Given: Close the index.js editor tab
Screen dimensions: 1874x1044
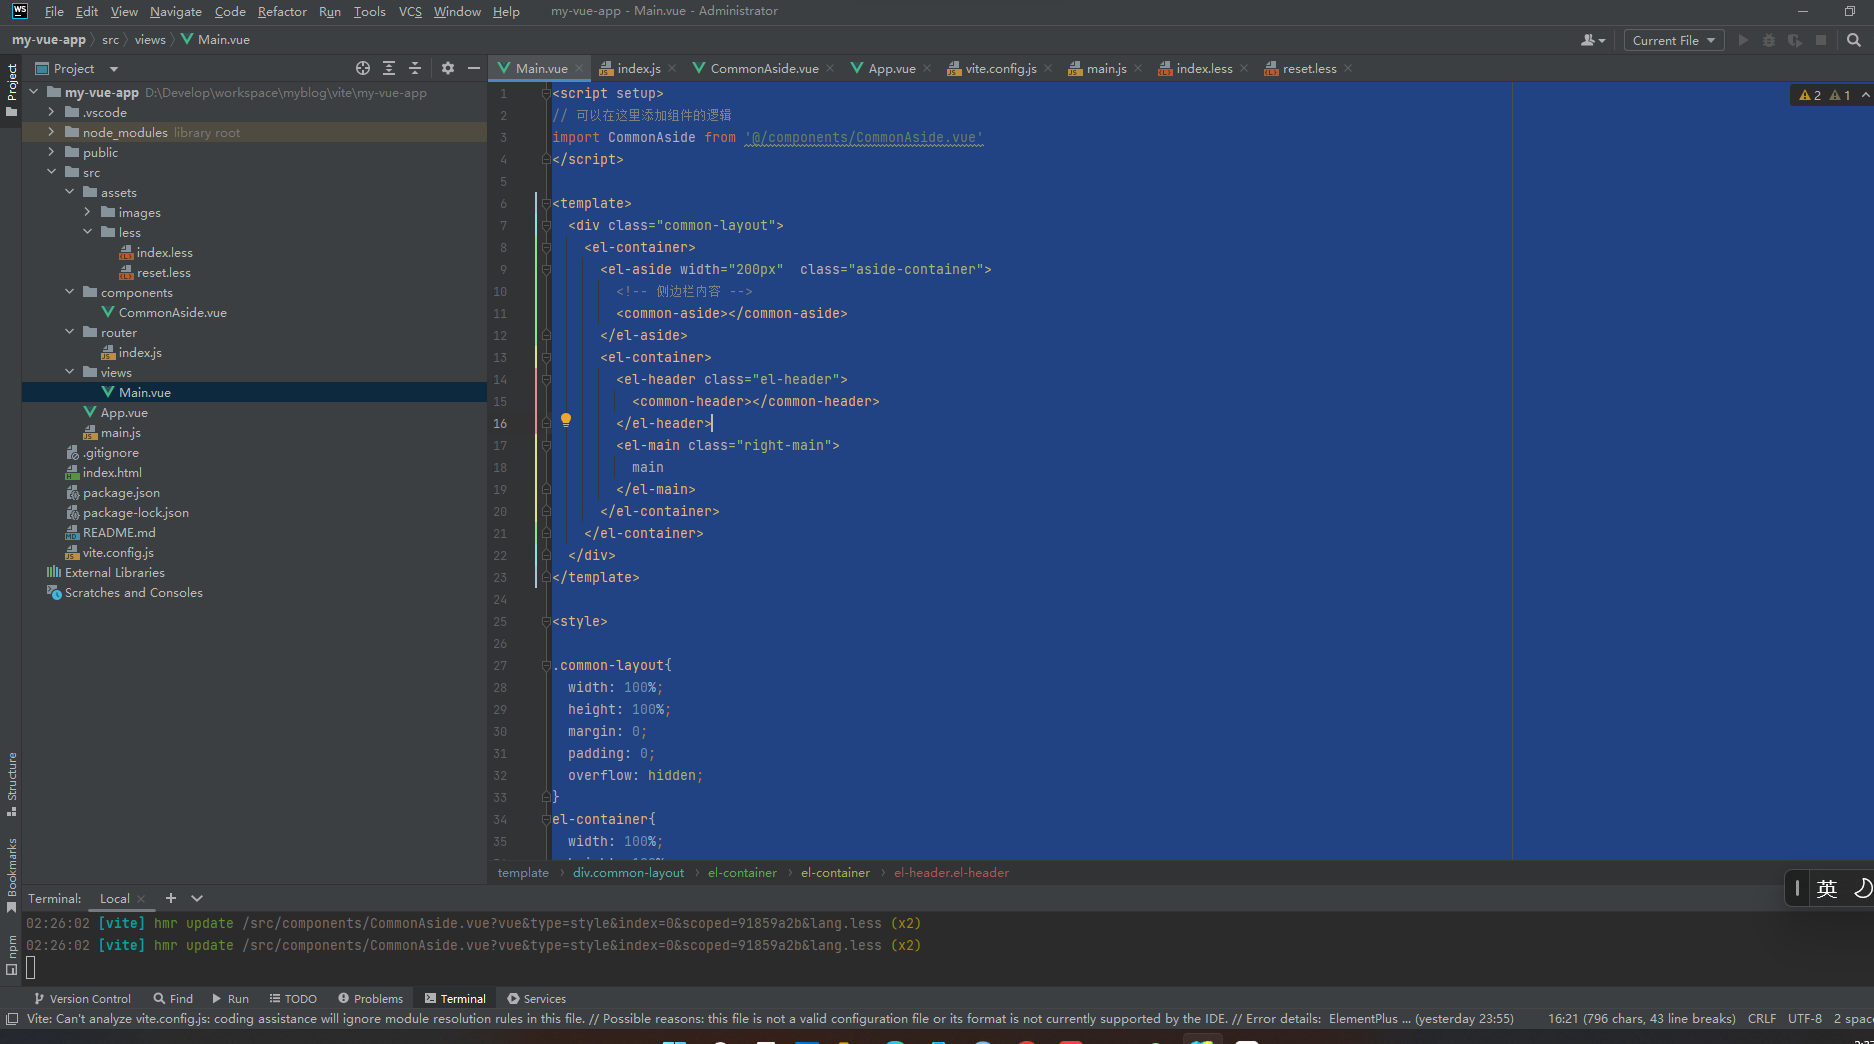Looking at the screenshot, I should click(672, 68).
